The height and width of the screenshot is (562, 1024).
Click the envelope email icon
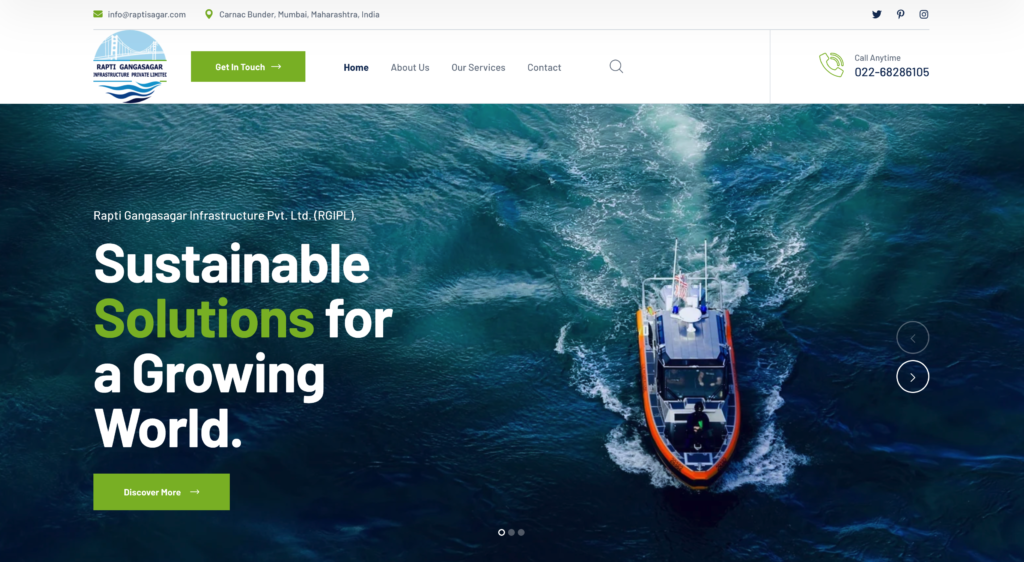[98, 14]
